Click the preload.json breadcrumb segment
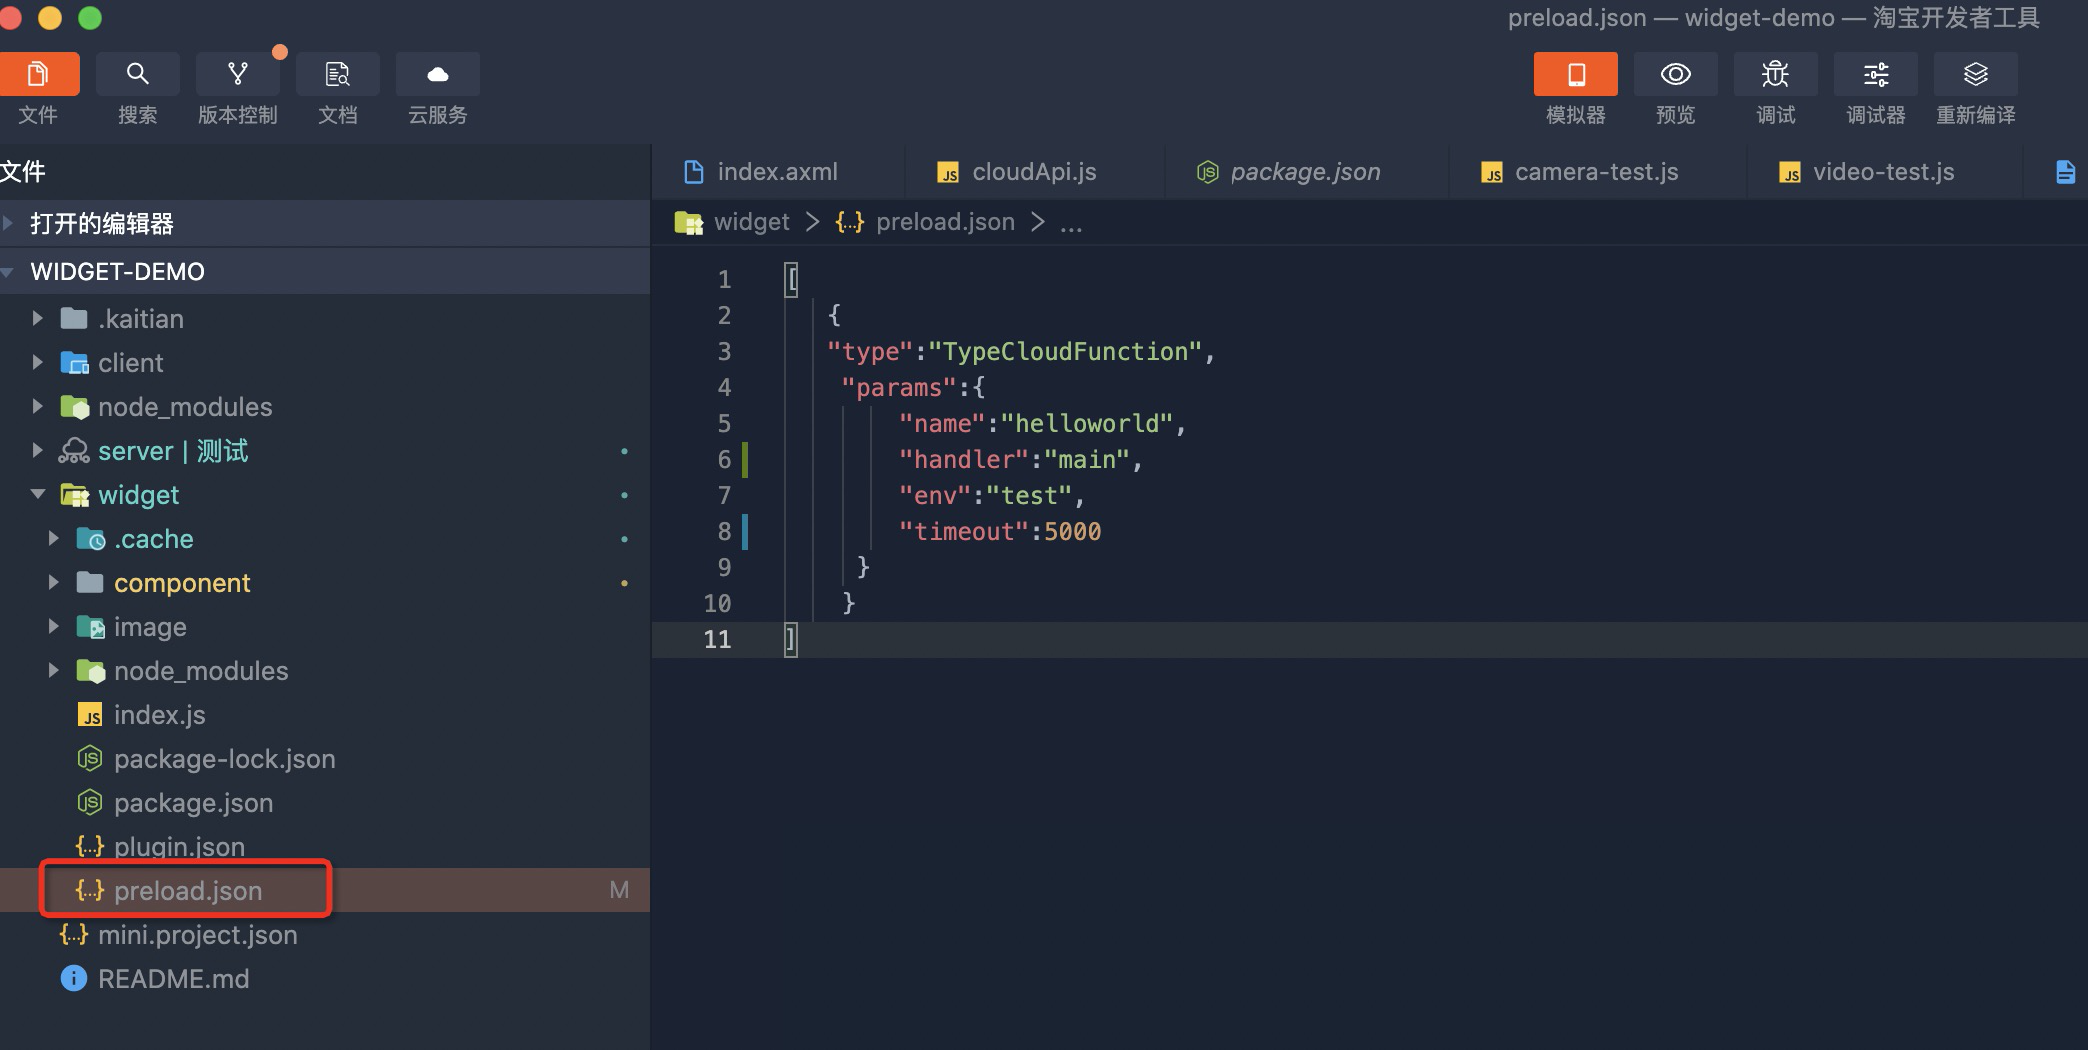Image resolution: width=2088 pixels, height=1050 pixels. 945,222
